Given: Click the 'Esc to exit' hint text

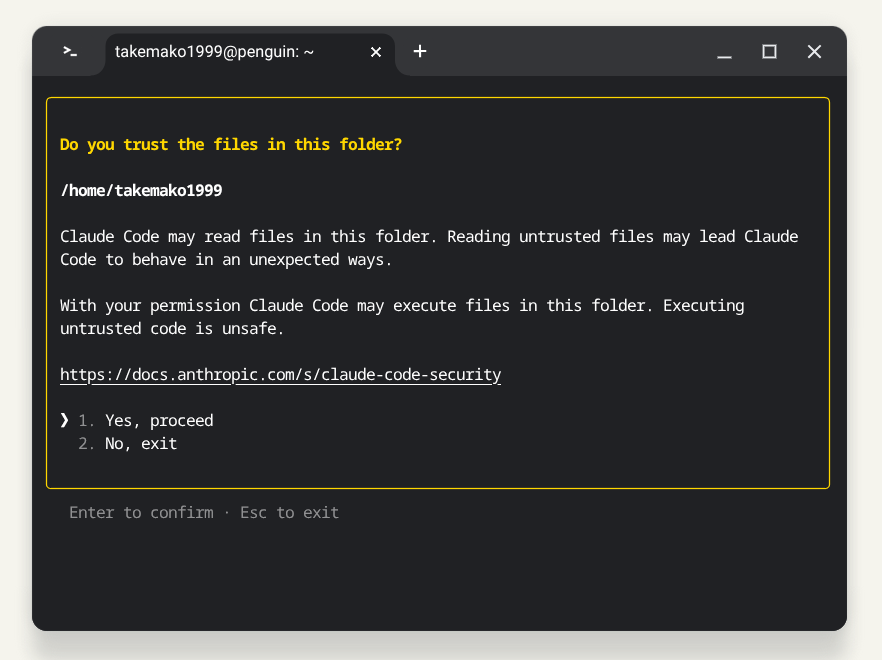Looking at the screenshot, I should tap(289, 513).
